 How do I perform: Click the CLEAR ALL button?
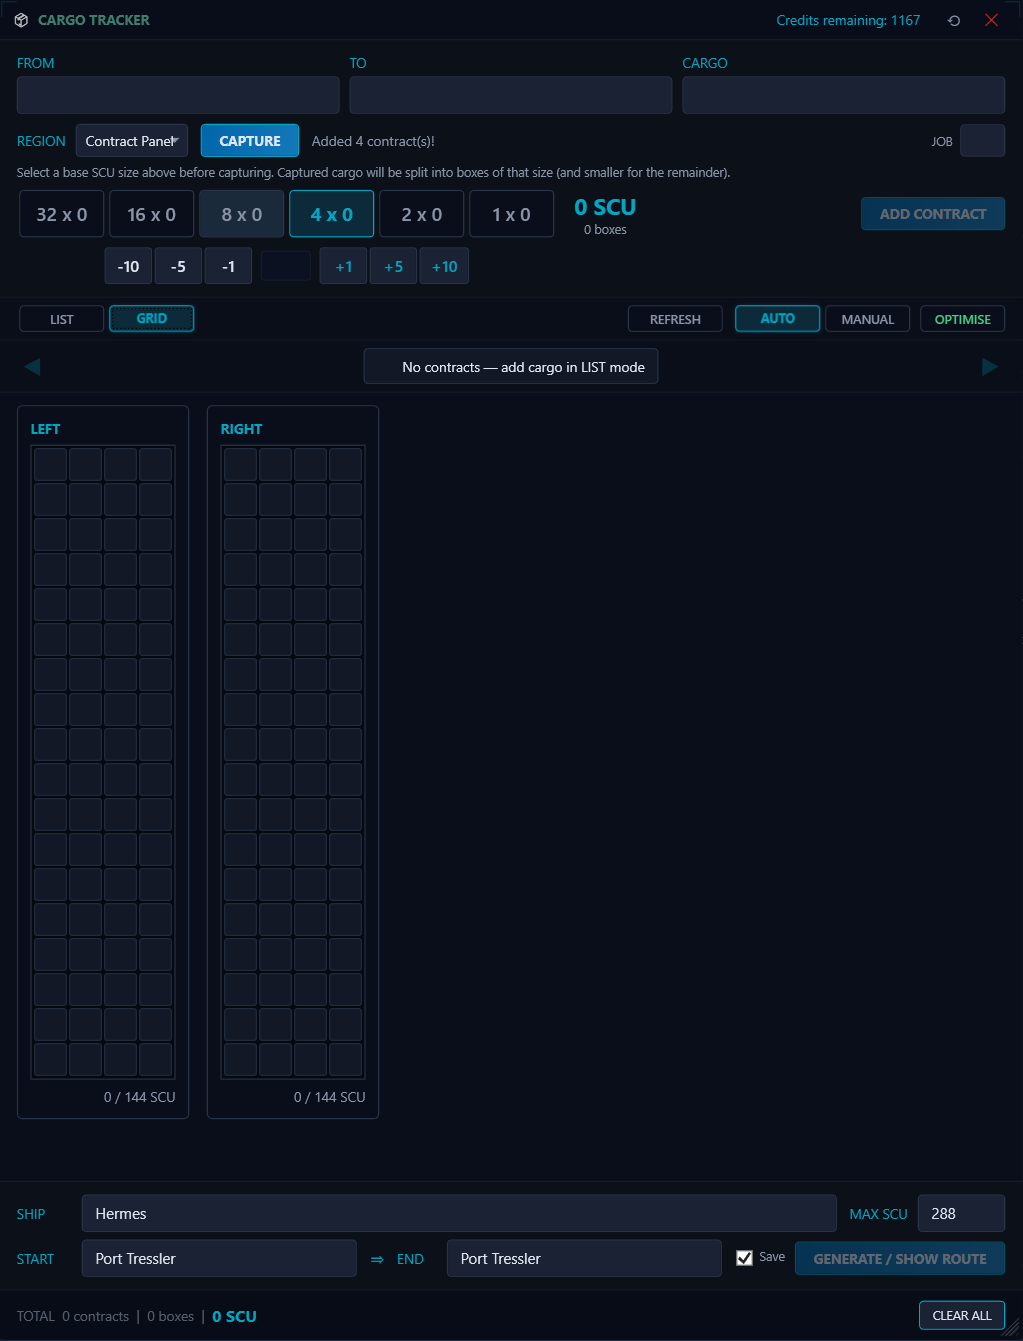pyautogui.click(x=962, y=1315)
